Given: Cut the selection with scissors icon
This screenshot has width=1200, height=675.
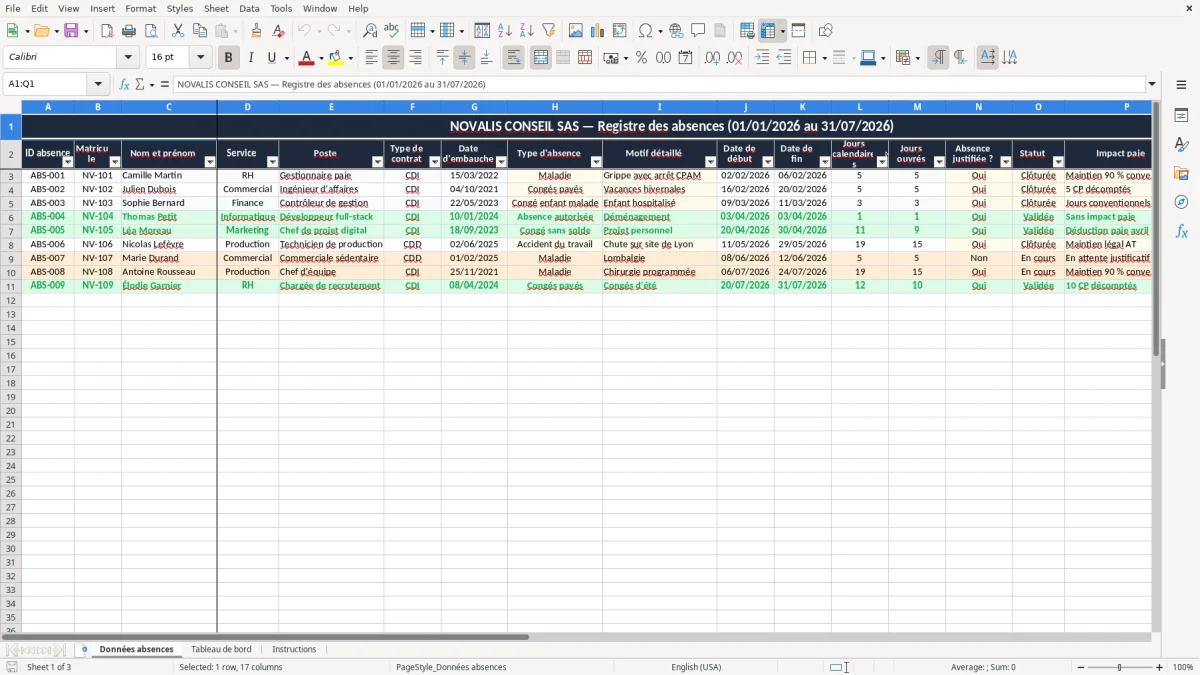Looking at the screenshot, I should click(178, 31).
